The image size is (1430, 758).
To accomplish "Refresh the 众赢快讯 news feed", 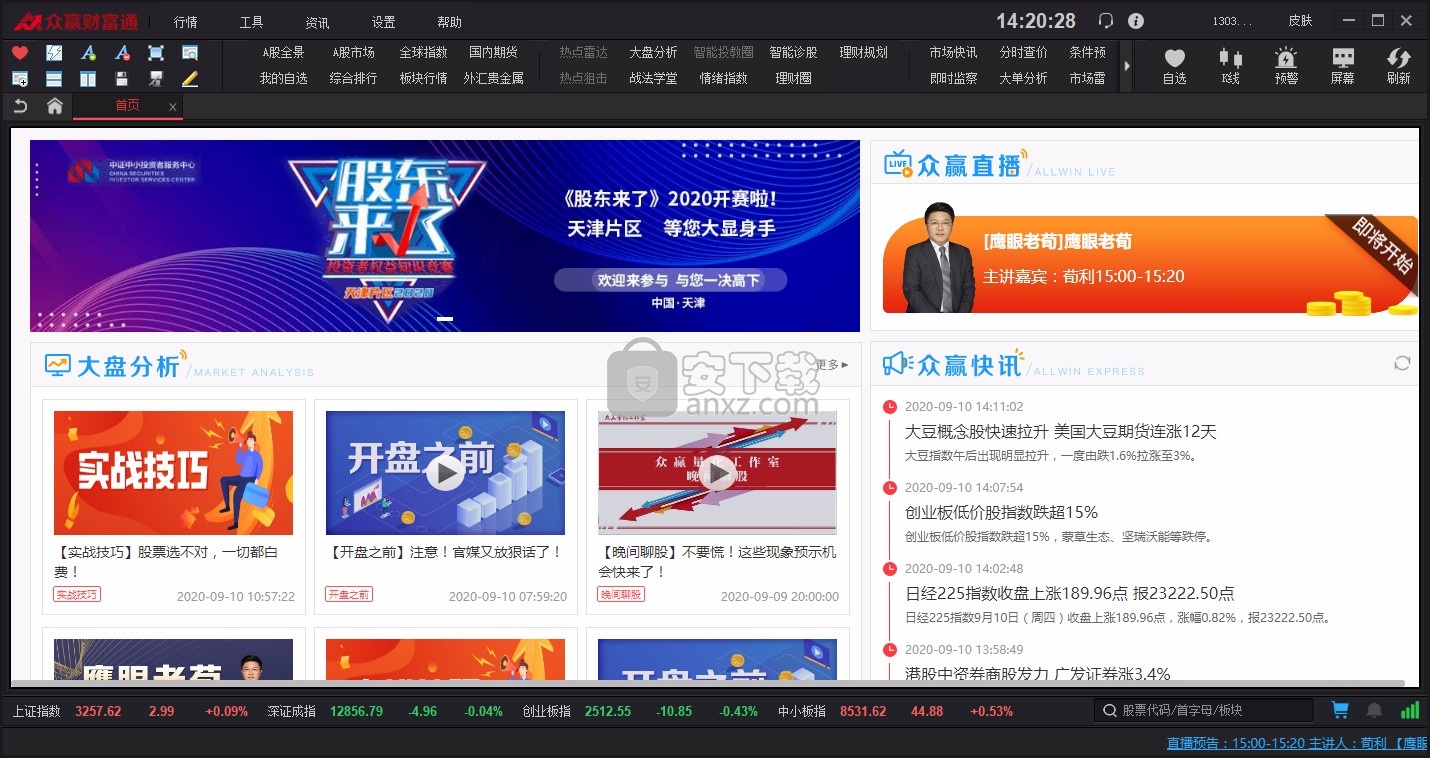I will [1402, 363].
